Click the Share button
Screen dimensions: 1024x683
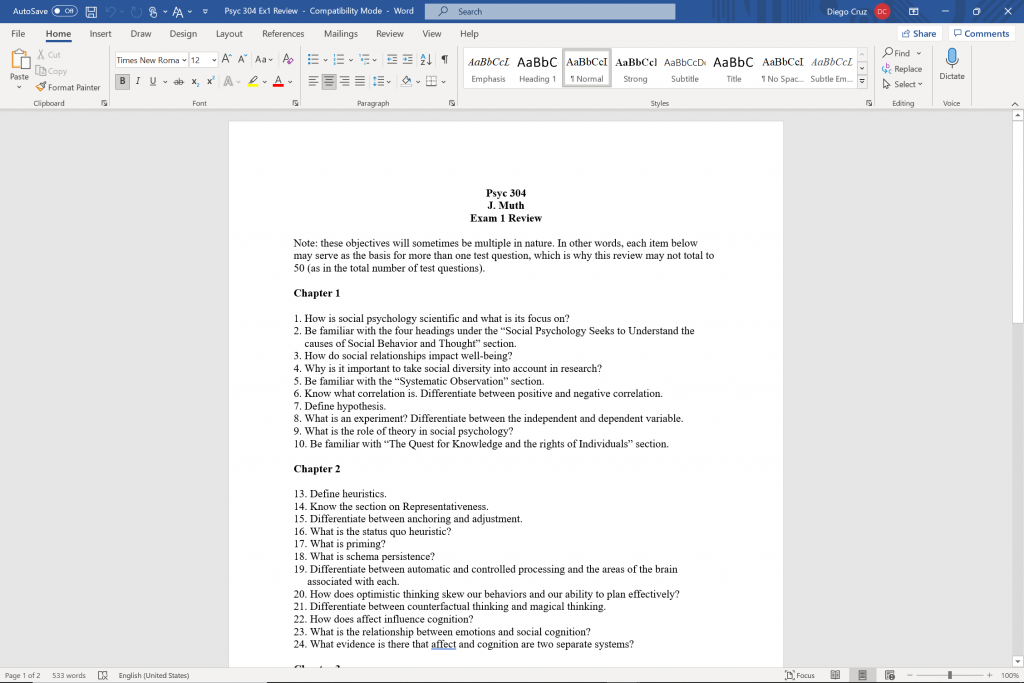click(919, 33)
